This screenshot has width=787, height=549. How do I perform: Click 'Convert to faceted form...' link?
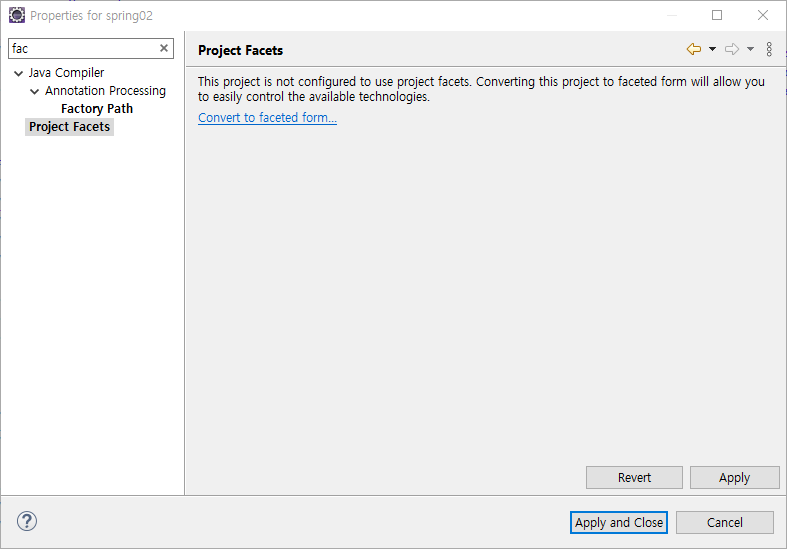coord(268,117)
